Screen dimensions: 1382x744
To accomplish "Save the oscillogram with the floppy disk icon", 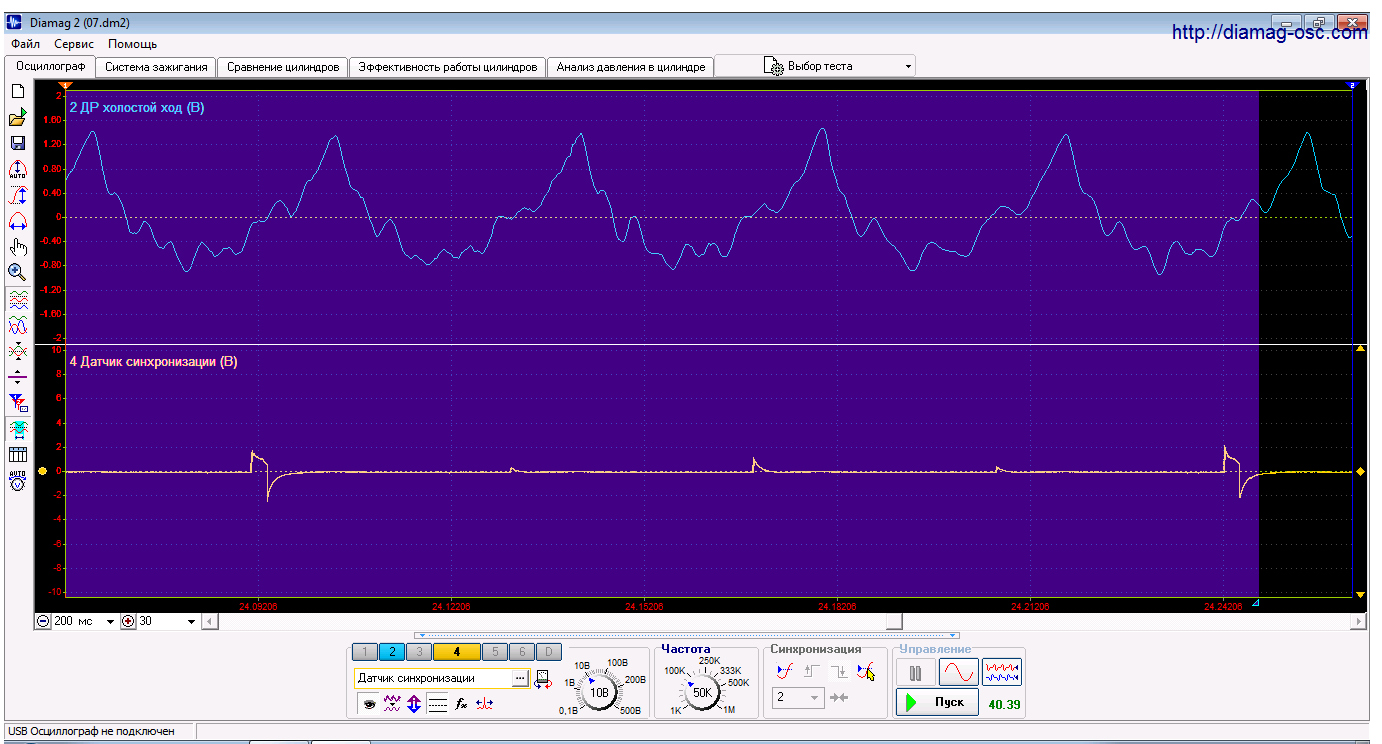I will click(x=17, y=143).
